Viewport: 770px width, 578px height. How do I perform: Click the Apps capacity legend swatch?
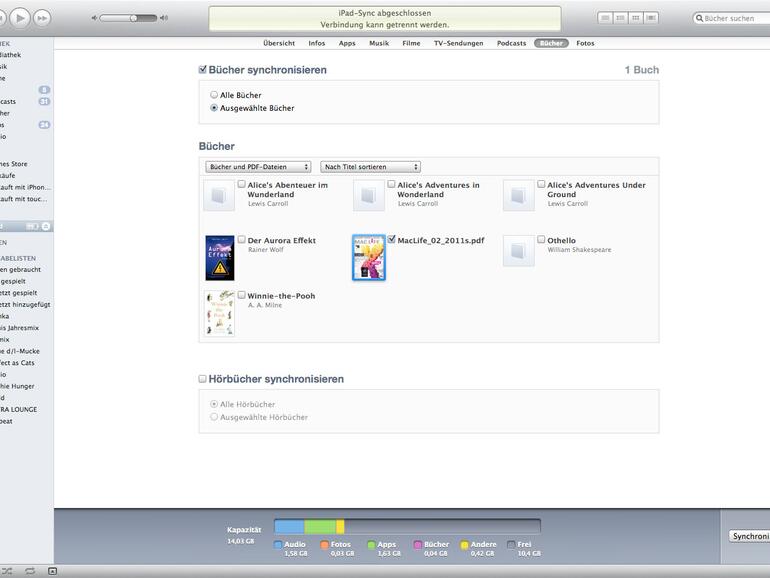(x=371, y=545)
